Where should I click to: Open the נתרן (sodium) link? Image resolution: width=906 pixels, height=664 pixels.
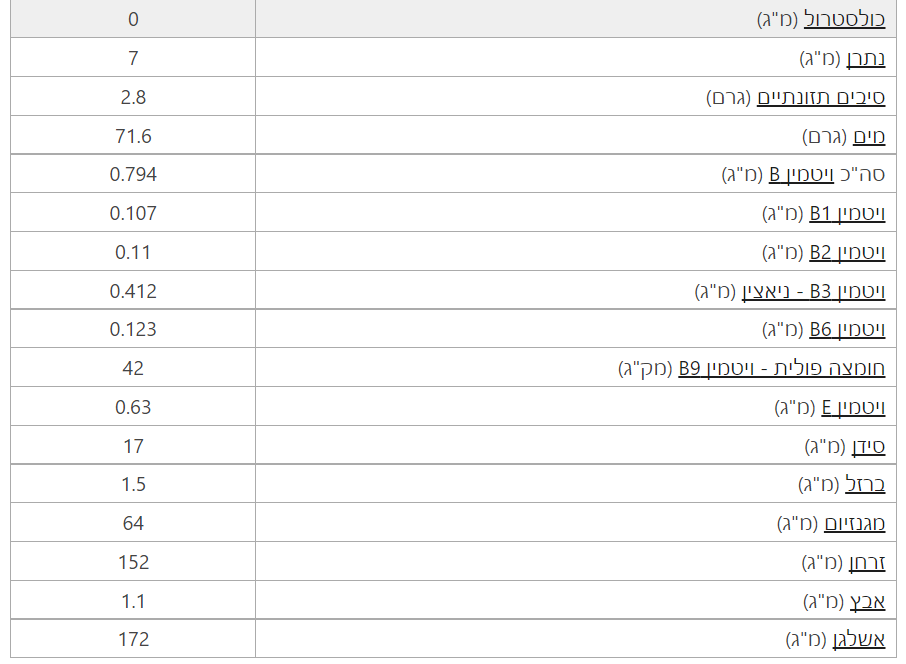pos(866,59)
